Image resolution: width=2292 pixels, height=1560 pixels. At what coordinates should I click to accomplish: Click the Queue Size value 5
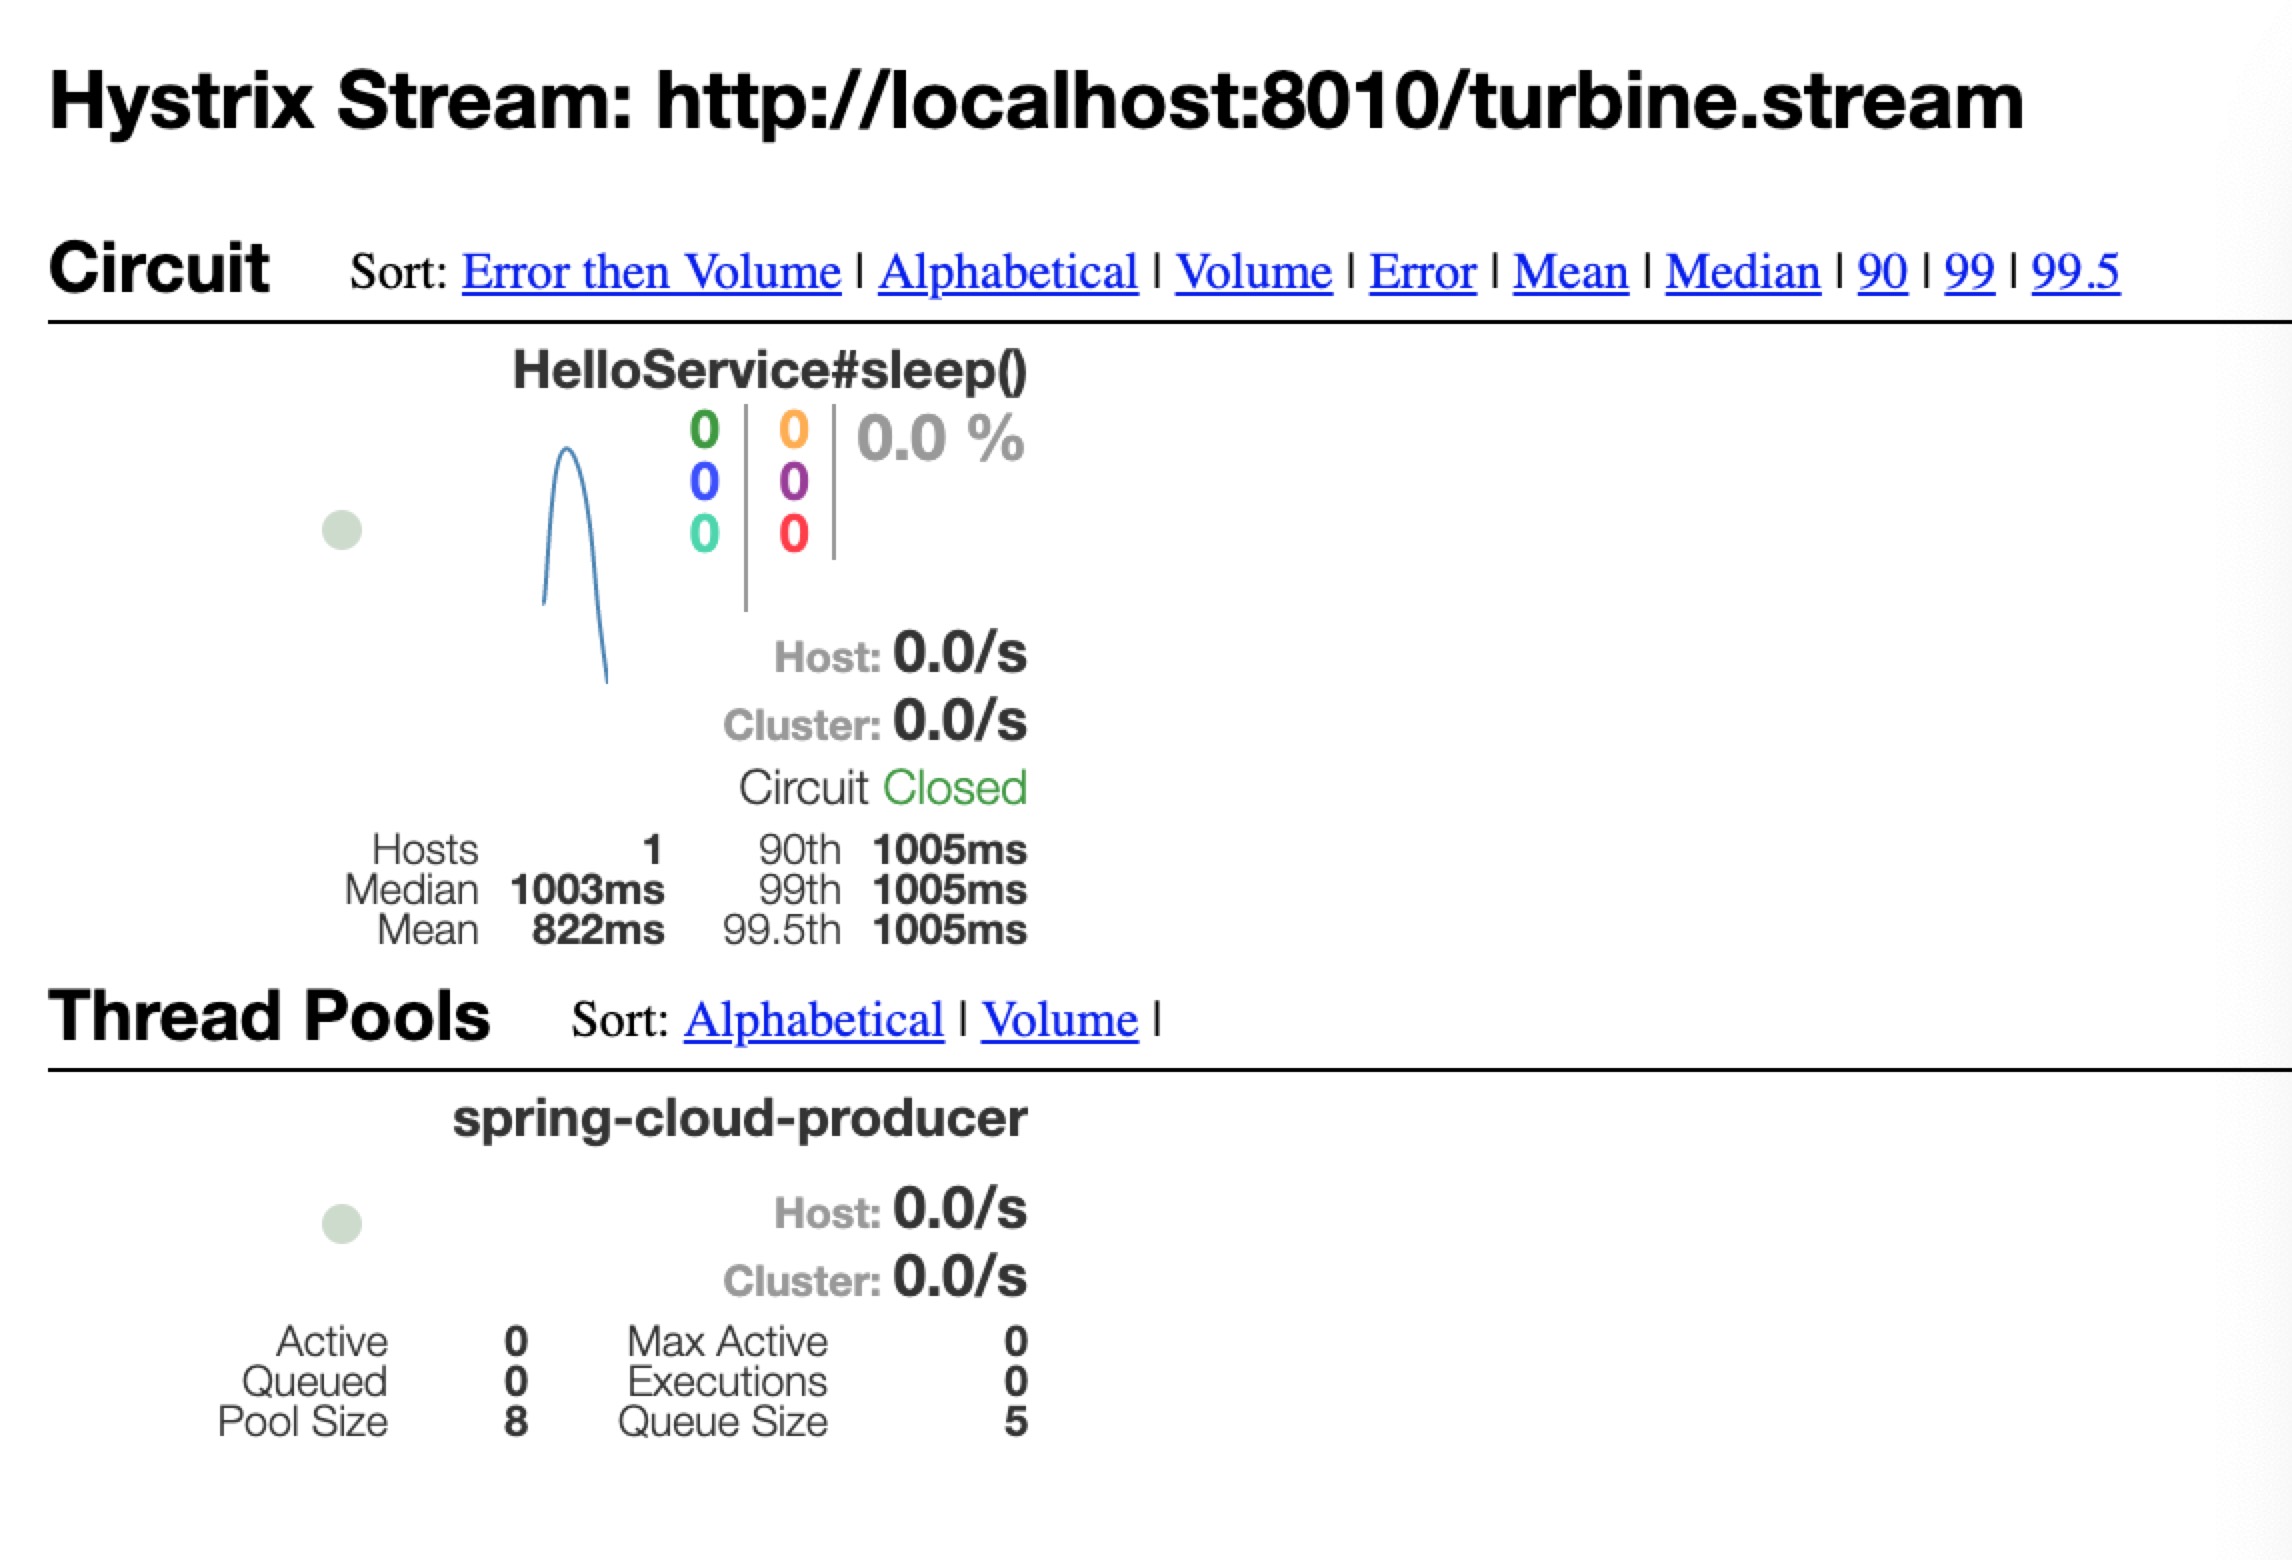(x=1016, y=1422)
